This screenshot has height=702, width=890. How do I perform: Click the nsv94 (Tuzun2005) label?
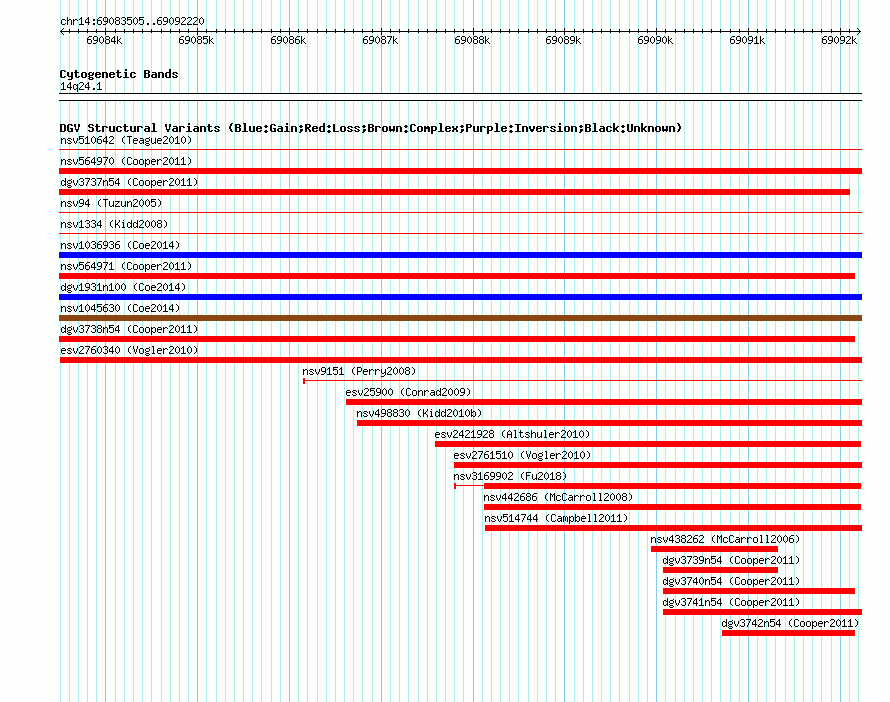coord(111,203)
